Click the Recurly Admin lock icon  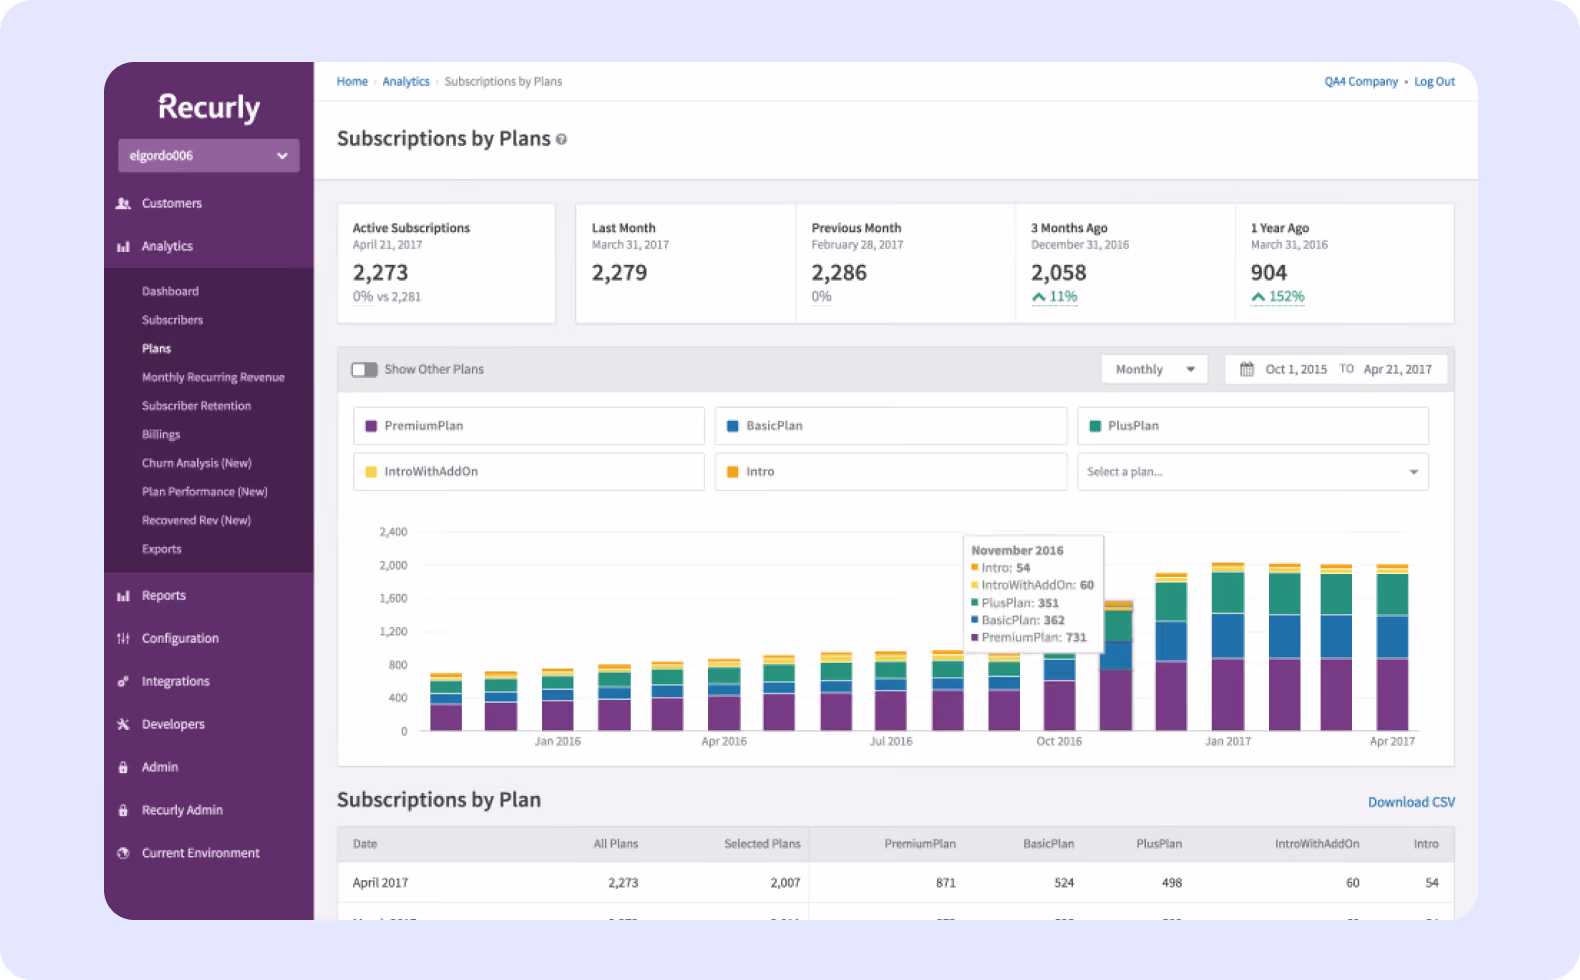pyautogui.click(x=123, y=810)
